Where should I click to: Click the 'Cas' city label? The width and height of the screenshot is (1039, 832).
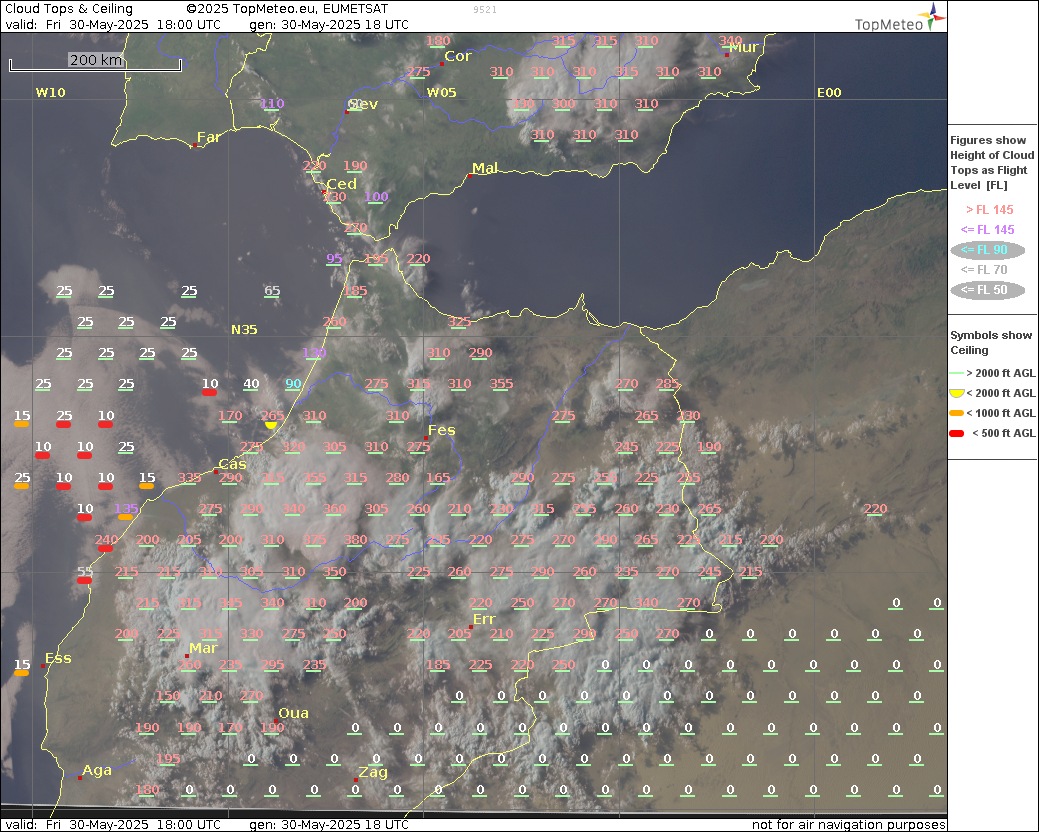[233, 464]
